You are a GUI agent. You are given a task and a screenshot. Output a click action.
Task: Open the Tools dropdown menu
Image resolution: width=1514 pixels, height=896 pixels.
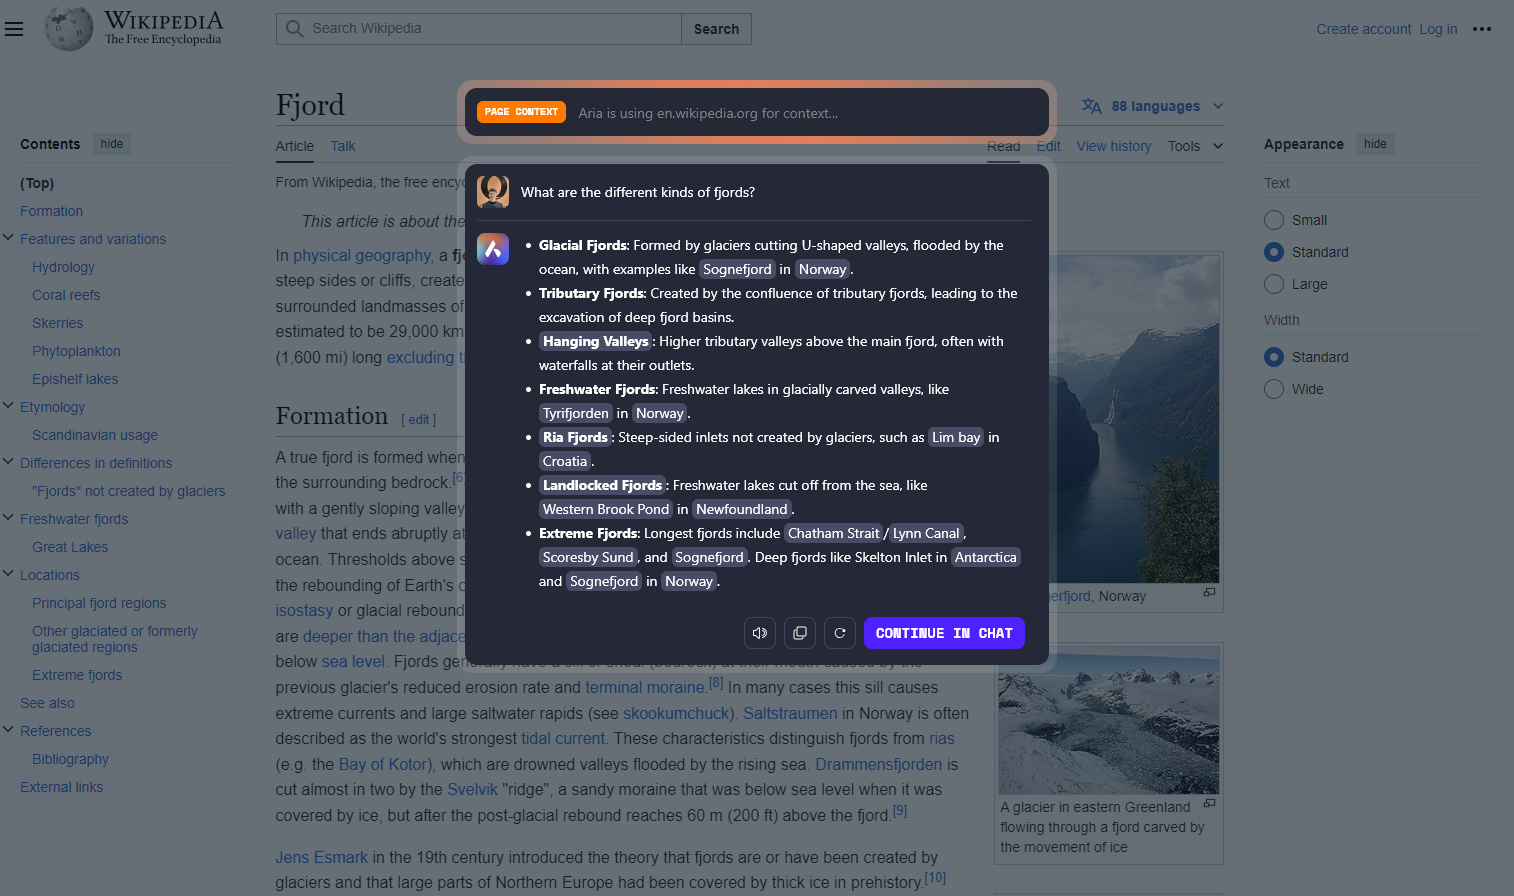tap(1195, 146)
